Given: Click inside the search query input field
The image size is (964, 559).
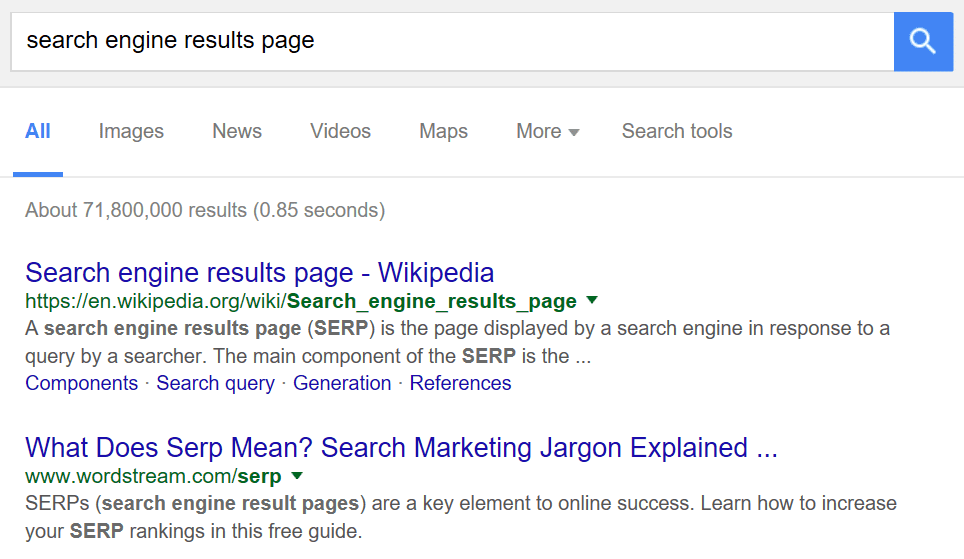Looking at the screenshot, I should [x=450, y=41].
